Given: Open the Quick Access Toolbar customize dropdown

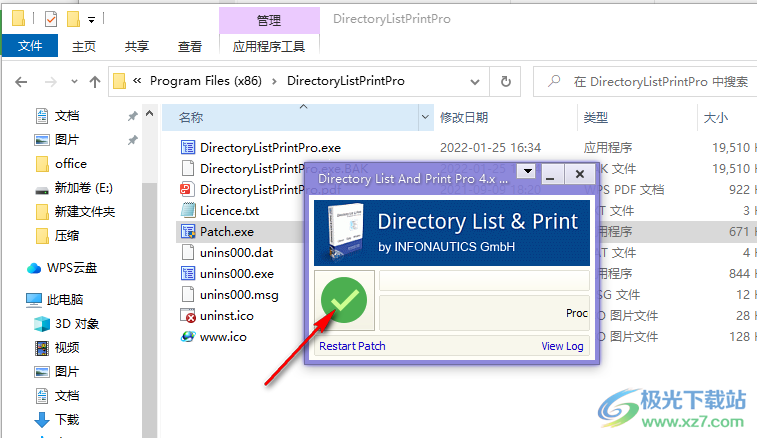Looking at the screenshot, I should 91,20.
